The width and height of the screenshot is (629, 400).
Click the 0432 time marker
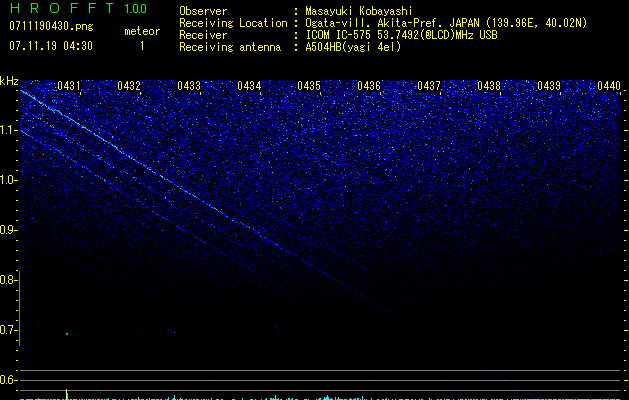pyautogui.click(x=129, y=86)
